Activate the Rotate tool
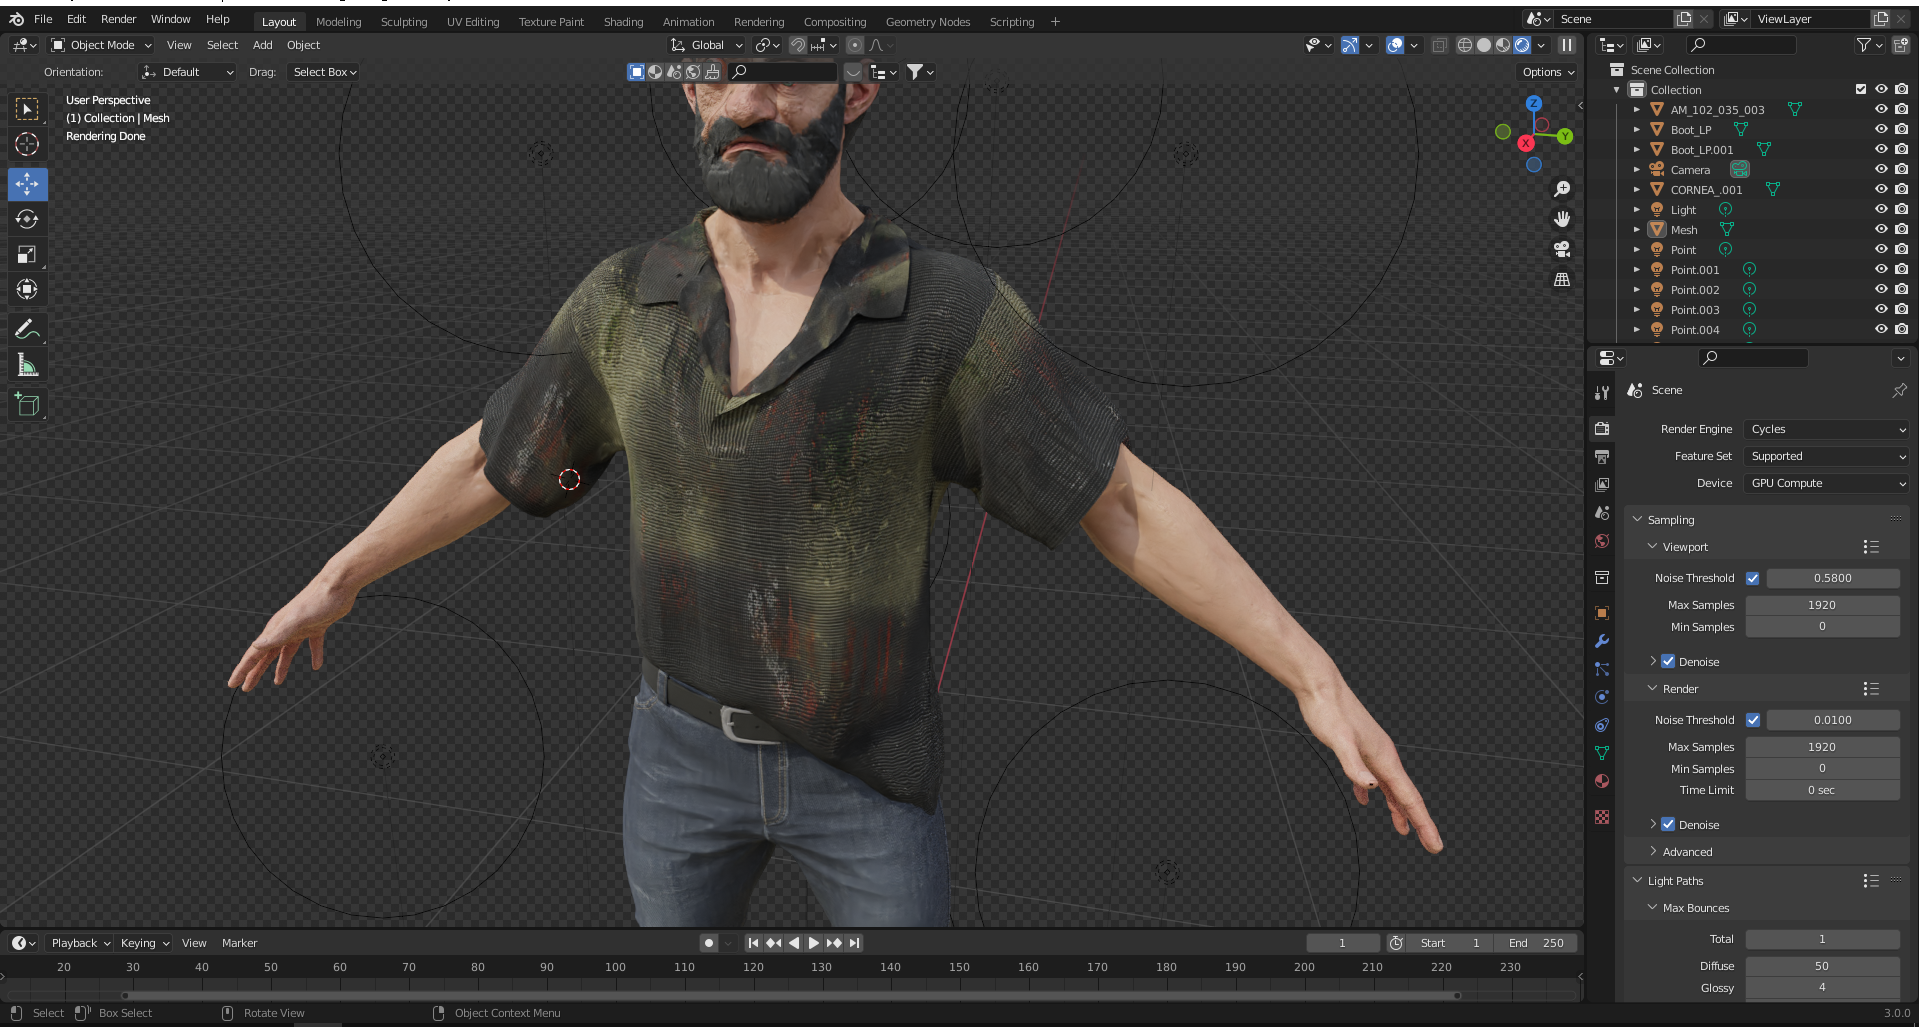 pos(27,219)
